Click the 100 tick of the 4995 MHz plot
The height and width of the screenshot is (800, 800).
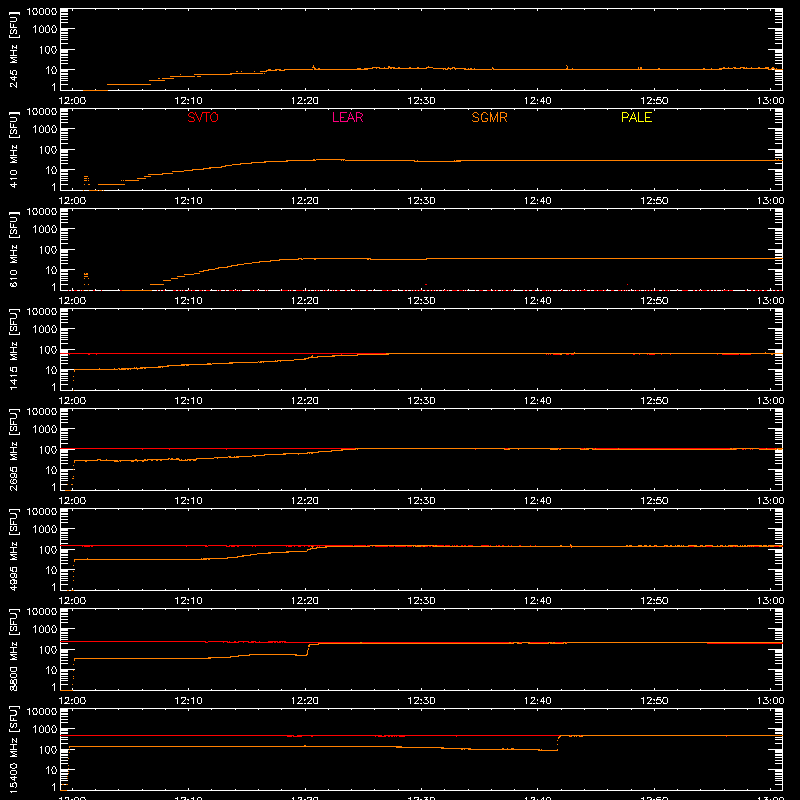click(47, 550)
